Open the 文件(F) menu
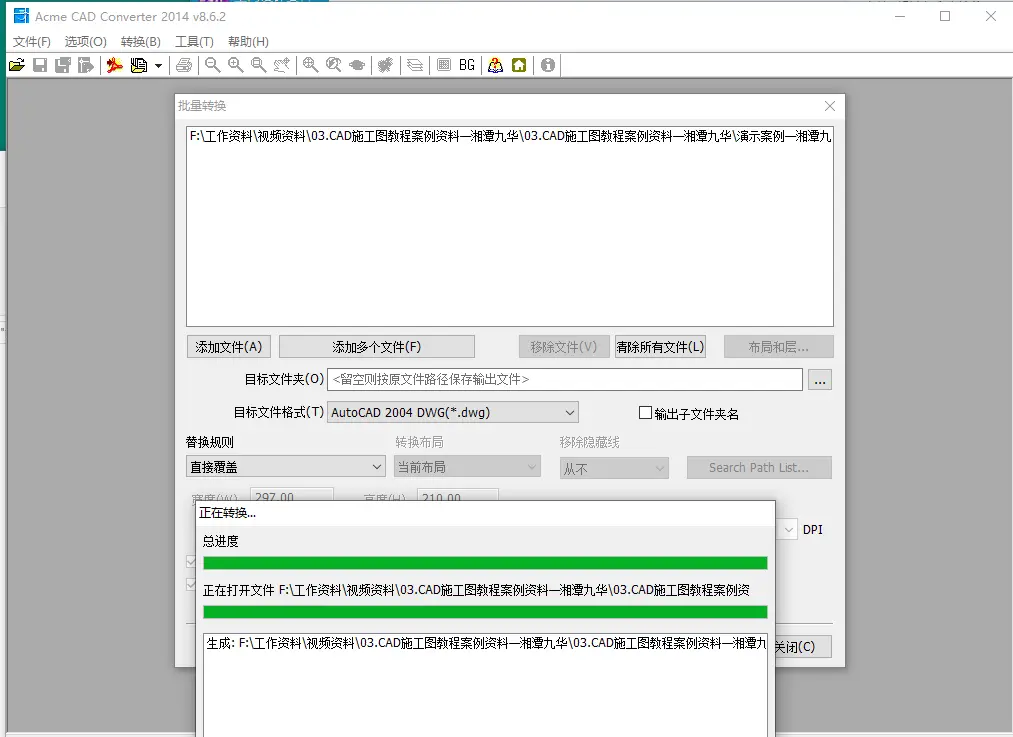The image size is (1013, 737). (32, 42)
